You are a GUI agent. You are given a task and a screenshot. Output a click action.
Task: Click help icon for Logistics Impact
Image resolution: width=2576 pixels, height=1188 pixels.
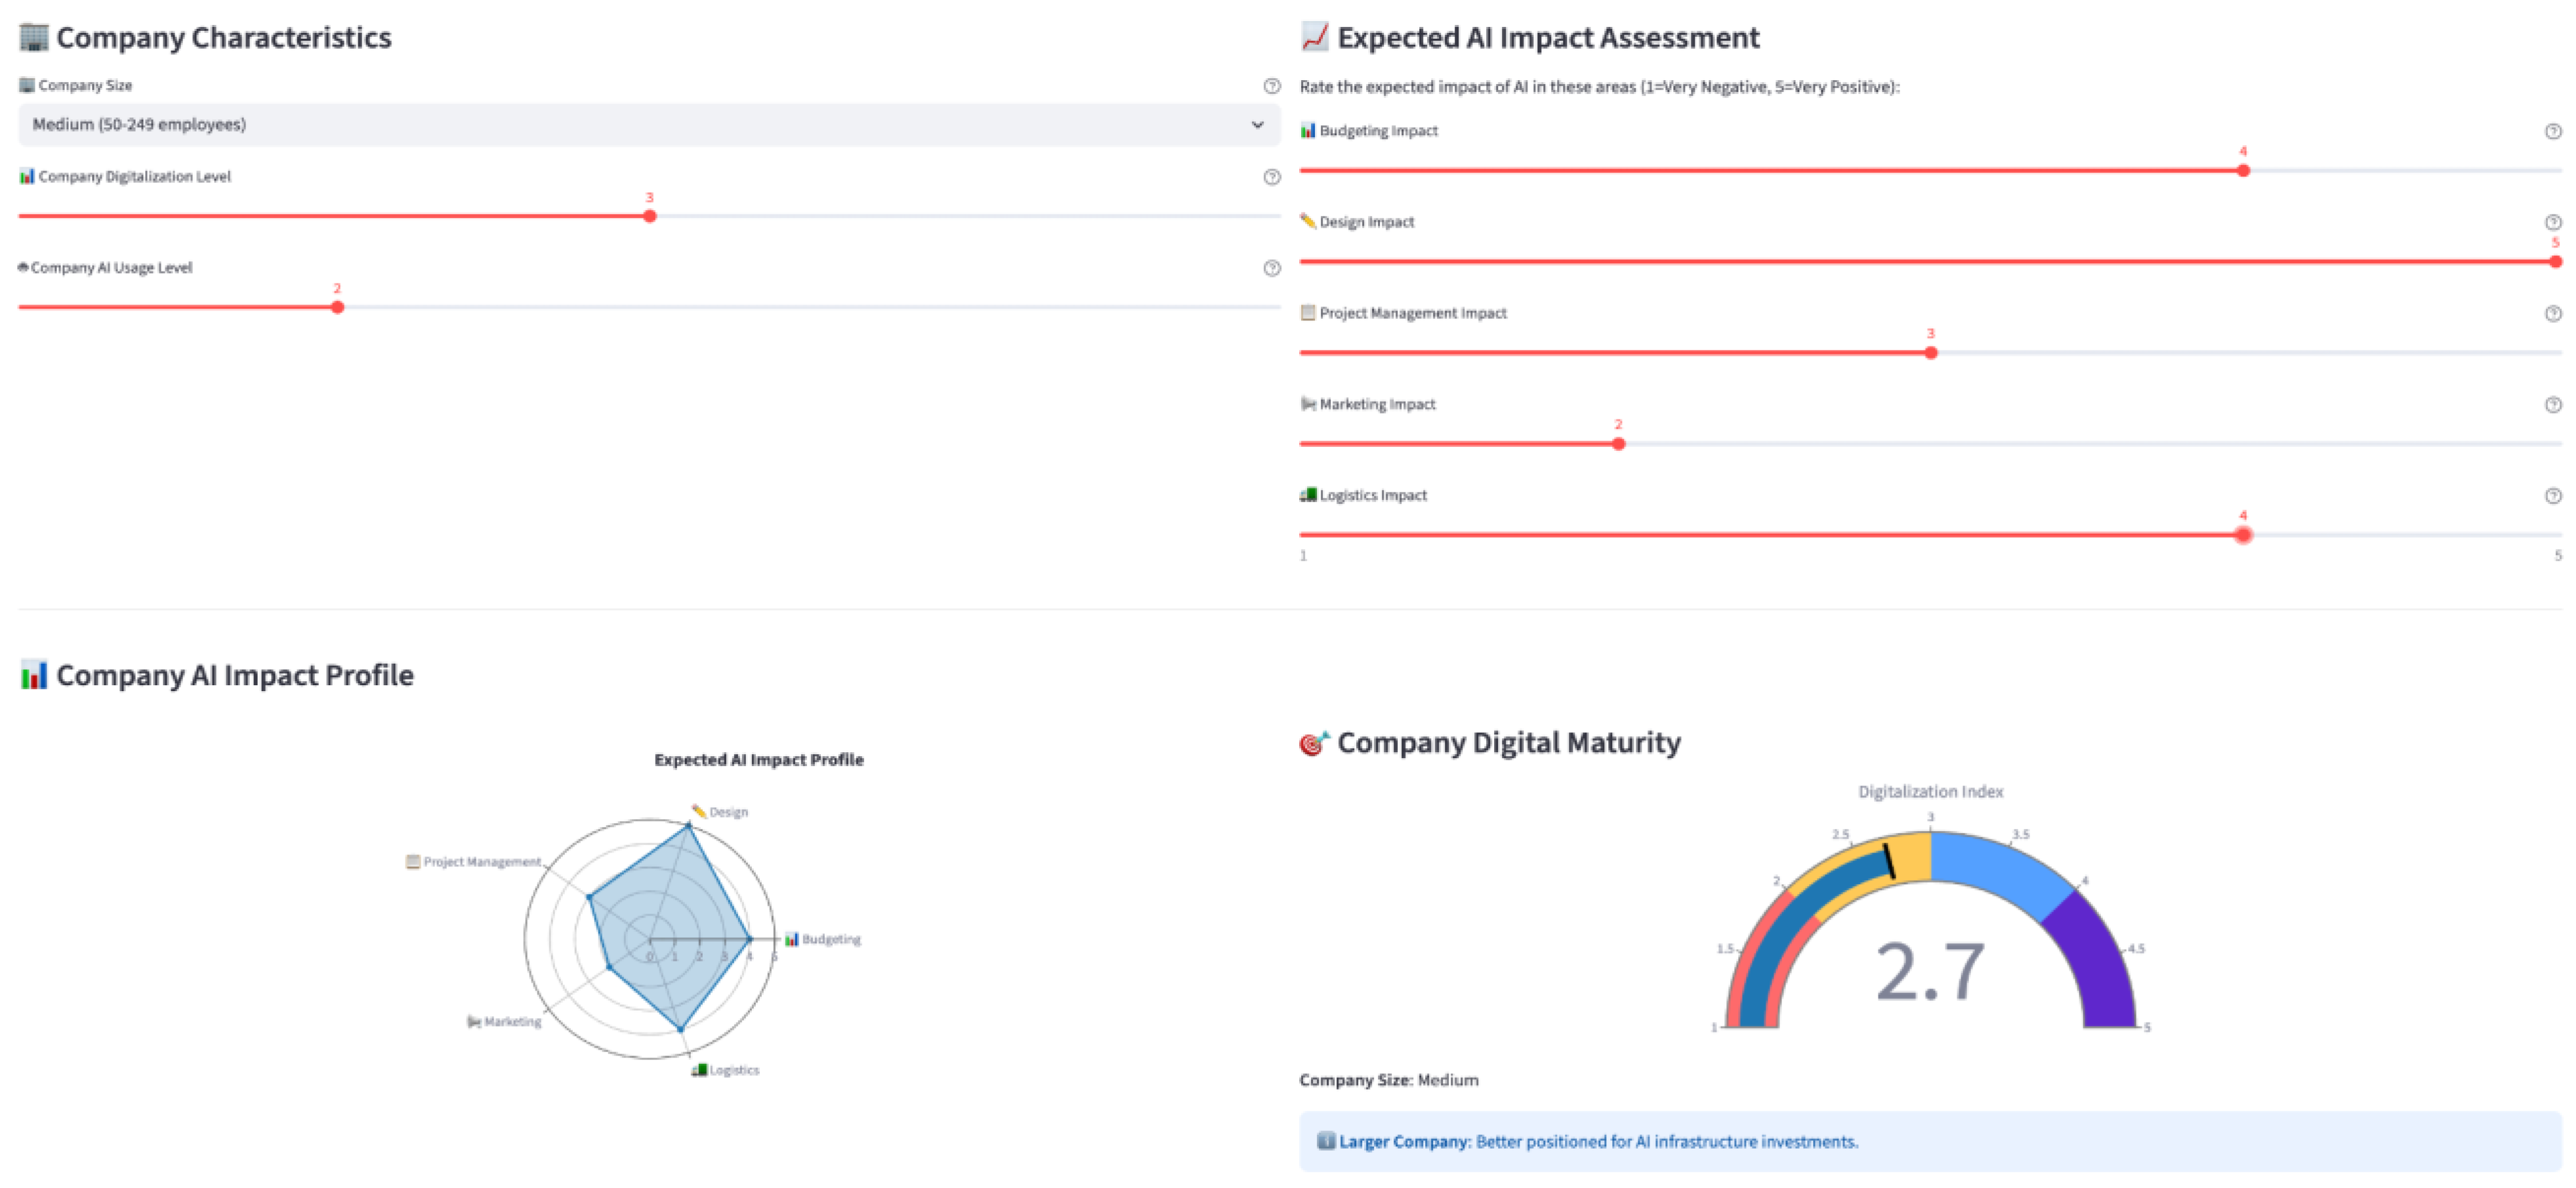[2552, 495]
